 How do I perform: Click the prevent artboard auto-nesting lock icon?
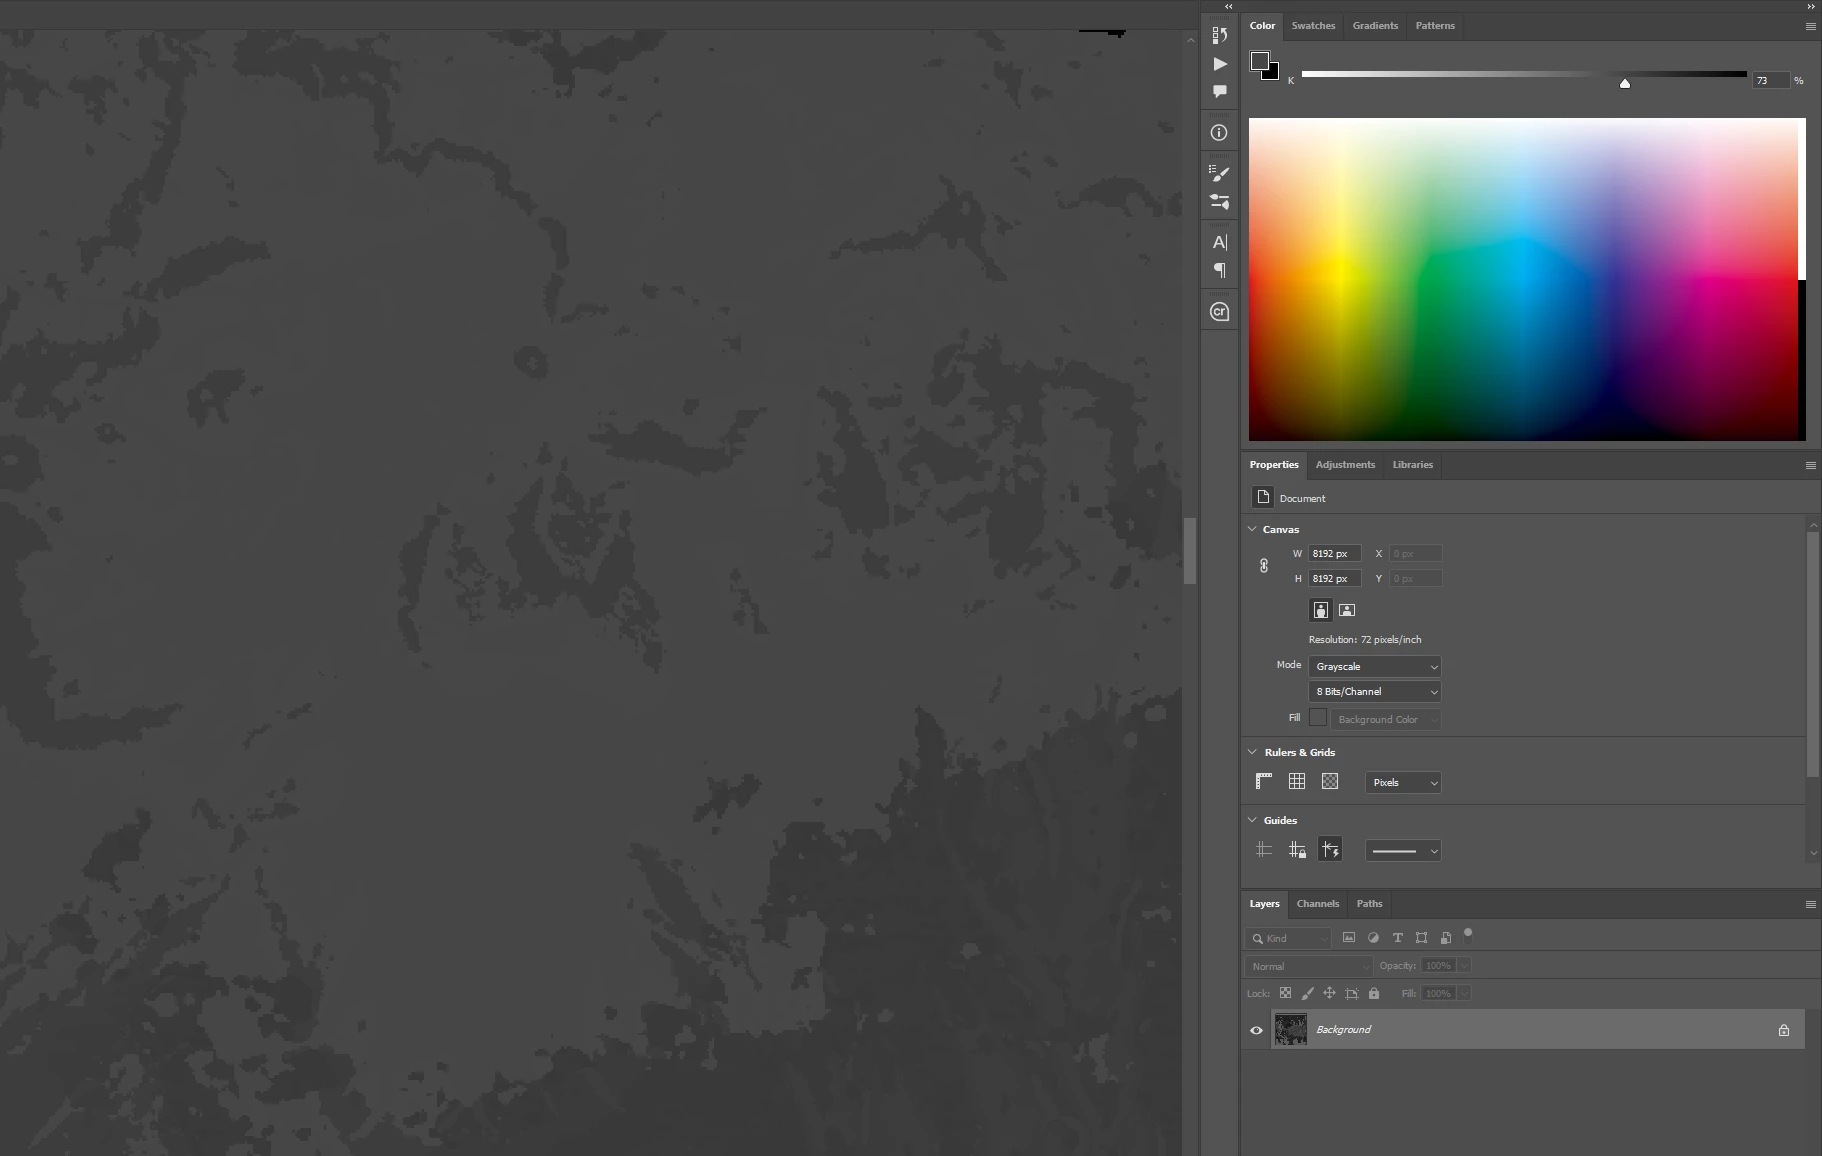[1352, 993]
